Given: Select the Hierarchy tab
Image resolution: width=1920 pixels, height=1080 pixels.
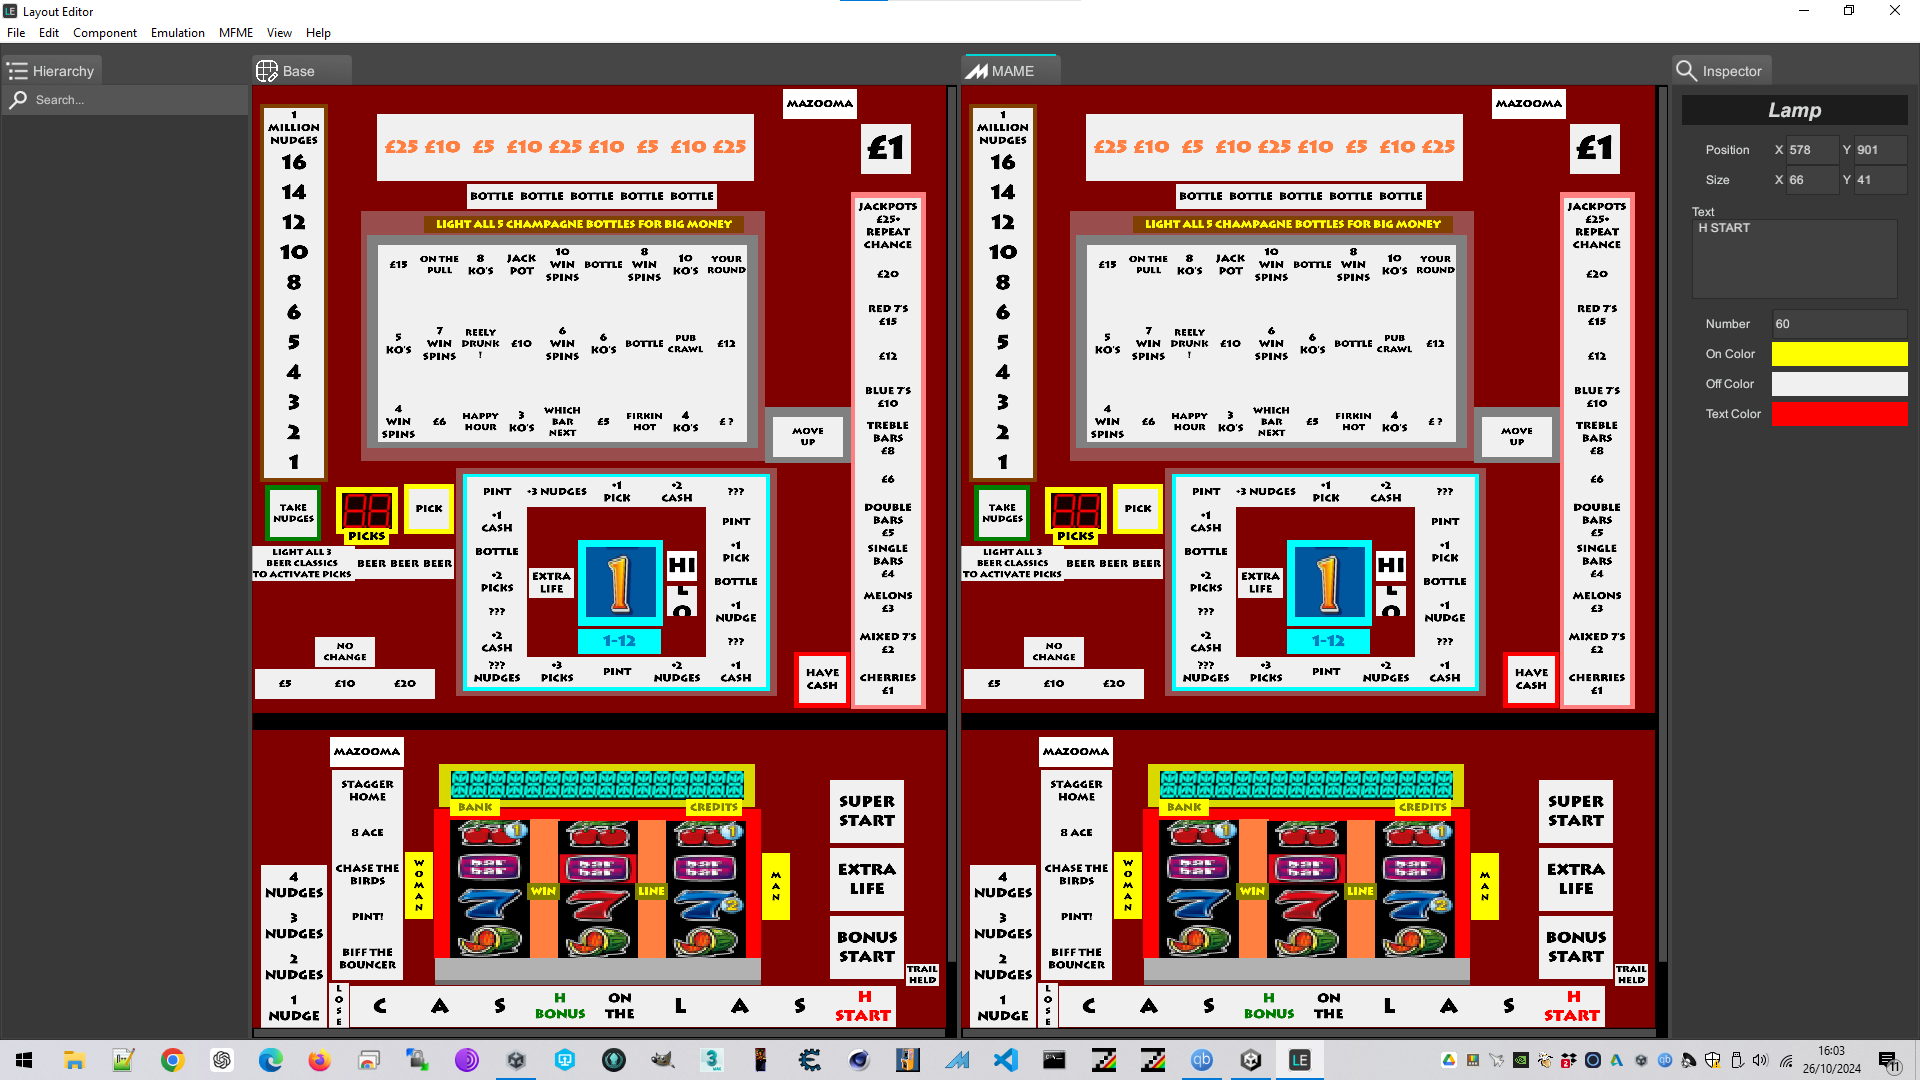Looking at the screenshot, I should click(52, 71).
